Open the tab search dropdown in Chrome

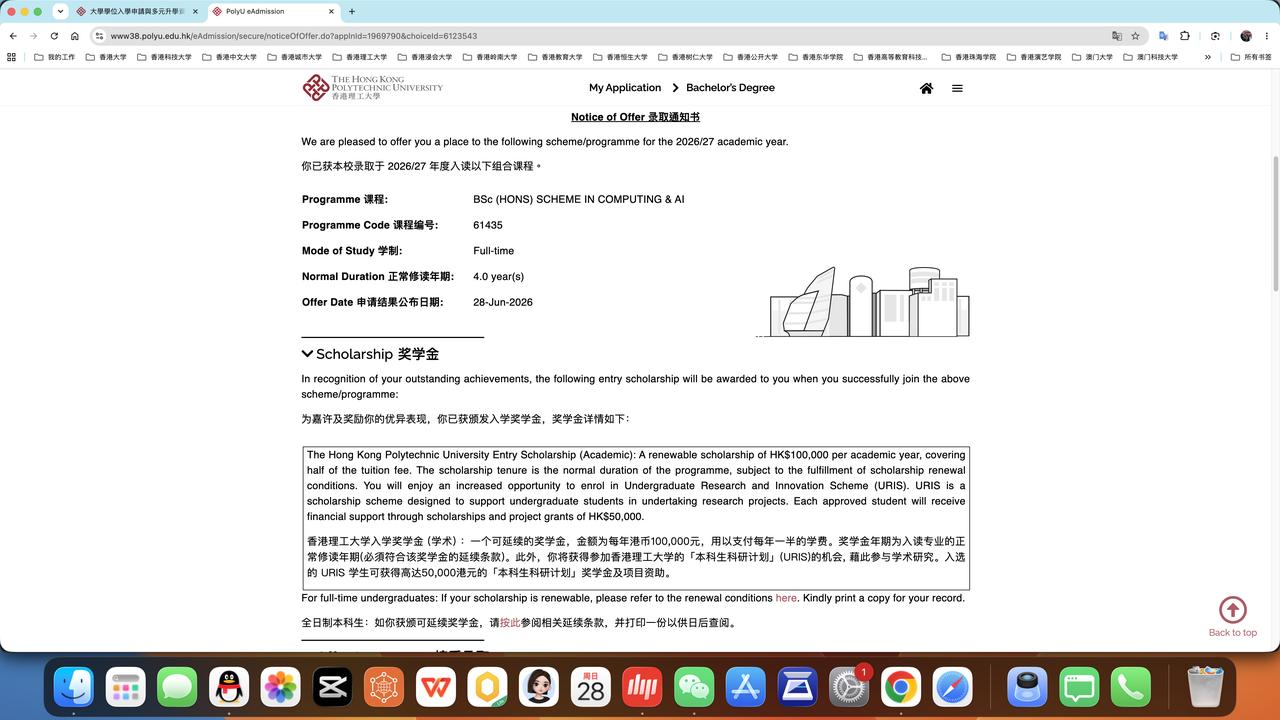[60, 11]
